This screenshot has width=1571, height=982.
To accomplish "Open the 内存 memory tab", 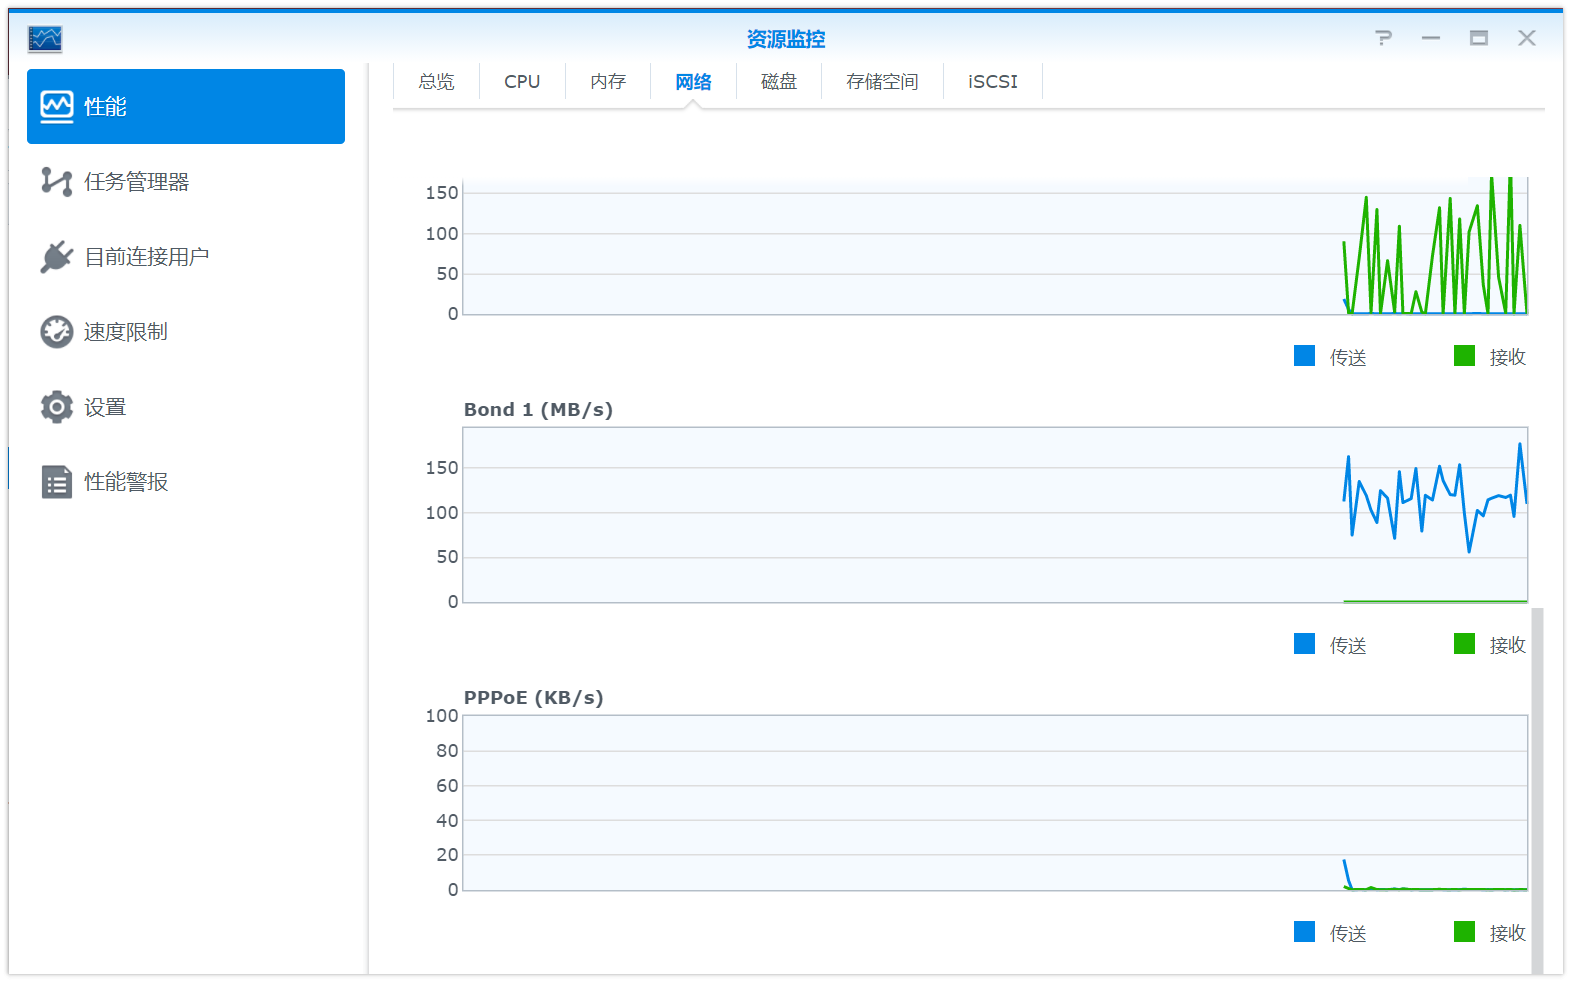I will (608, 82).
